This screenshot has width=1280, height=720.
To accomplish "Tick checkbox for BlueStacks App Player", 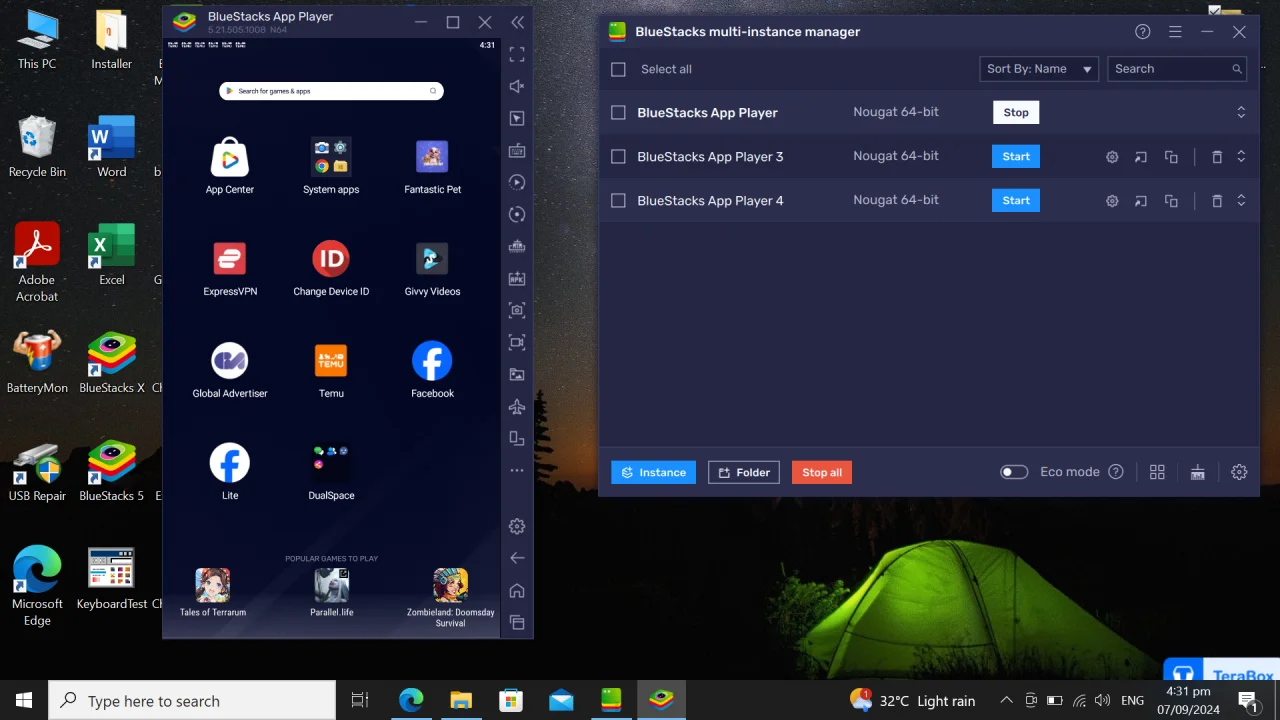I will coord(618,113).
